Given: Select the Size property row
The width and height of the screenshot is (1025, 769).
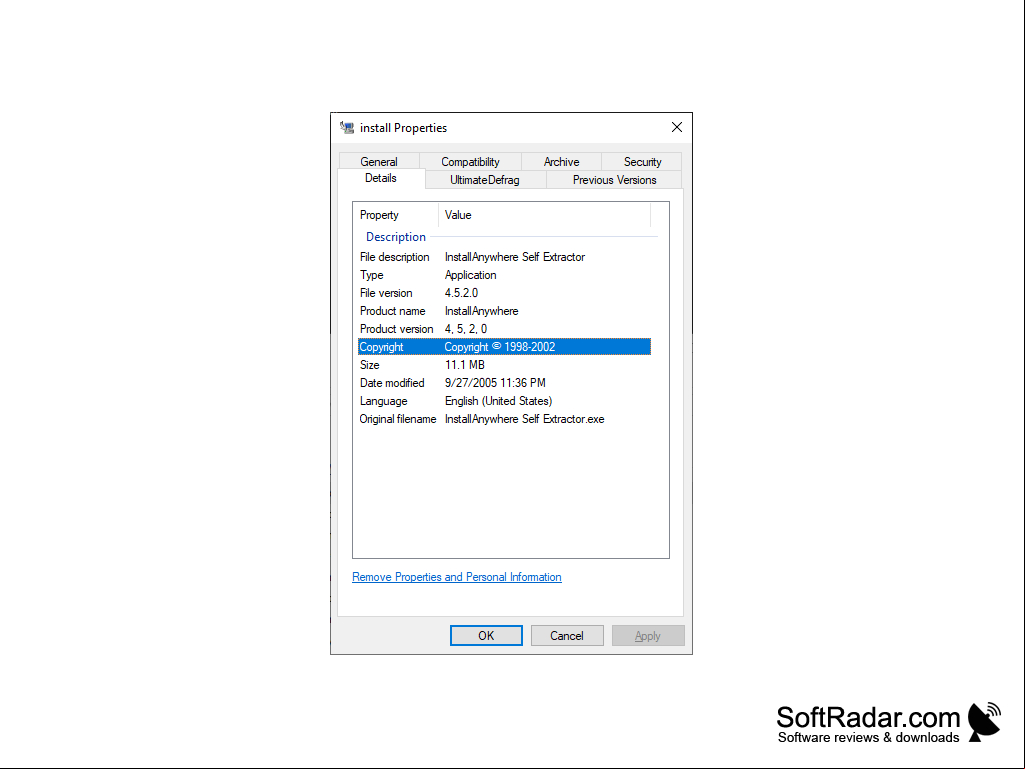Looking at the screenshot, I should coord(504,365).
